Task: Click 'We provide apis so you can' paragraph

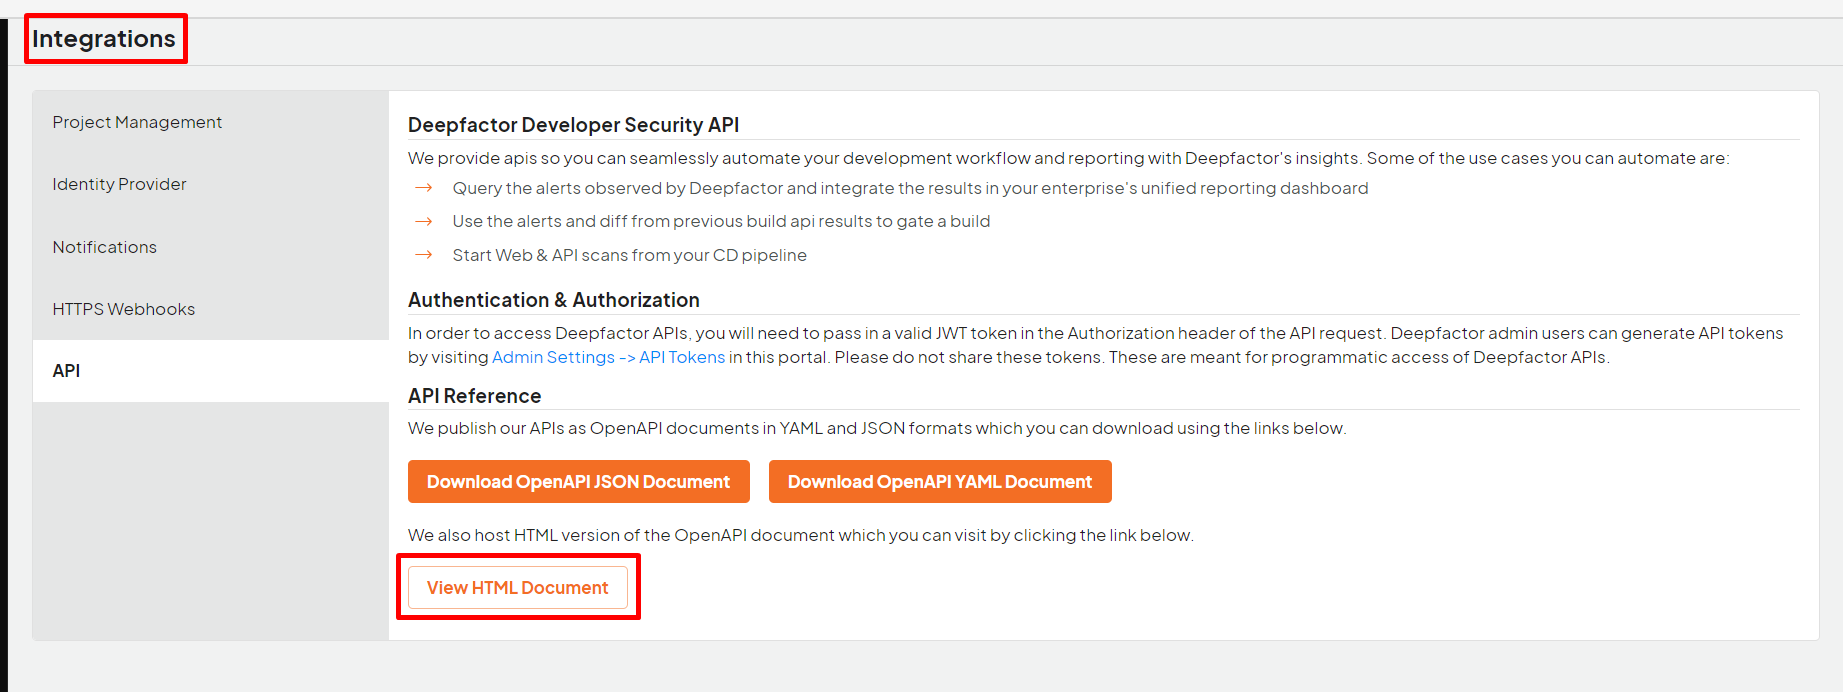Action: 1068,158
